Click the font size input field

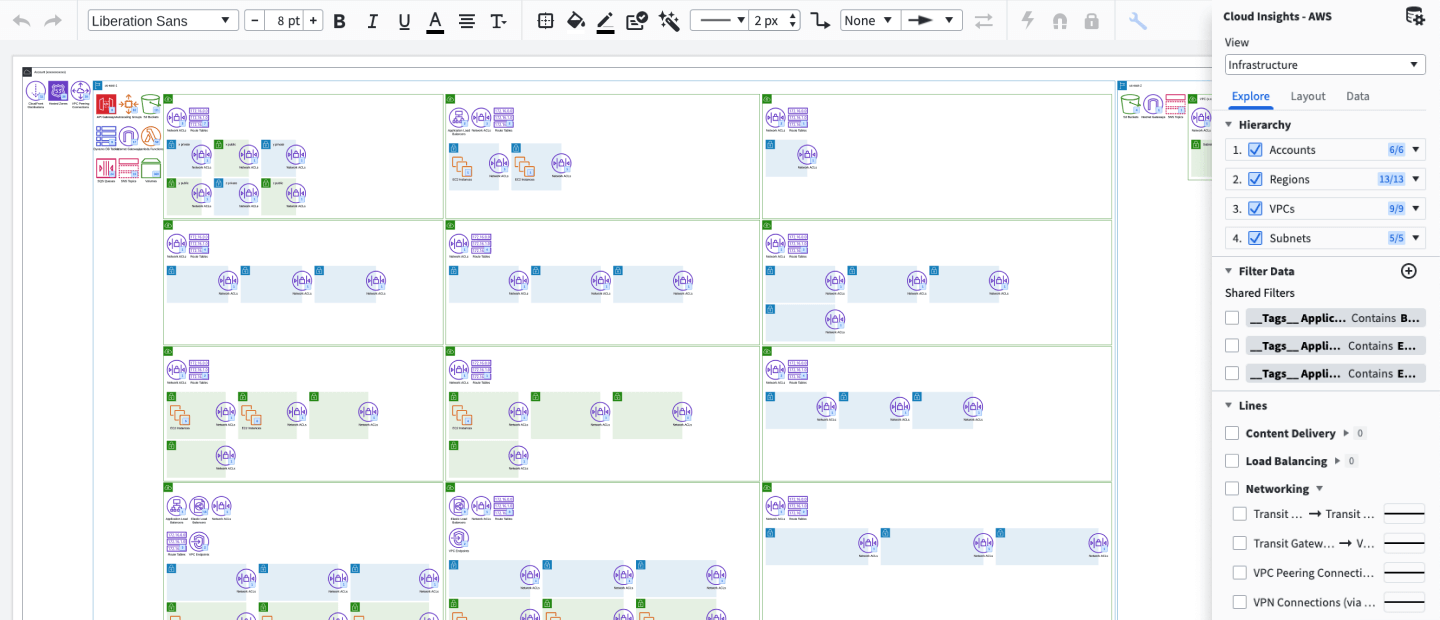(284, 21)
